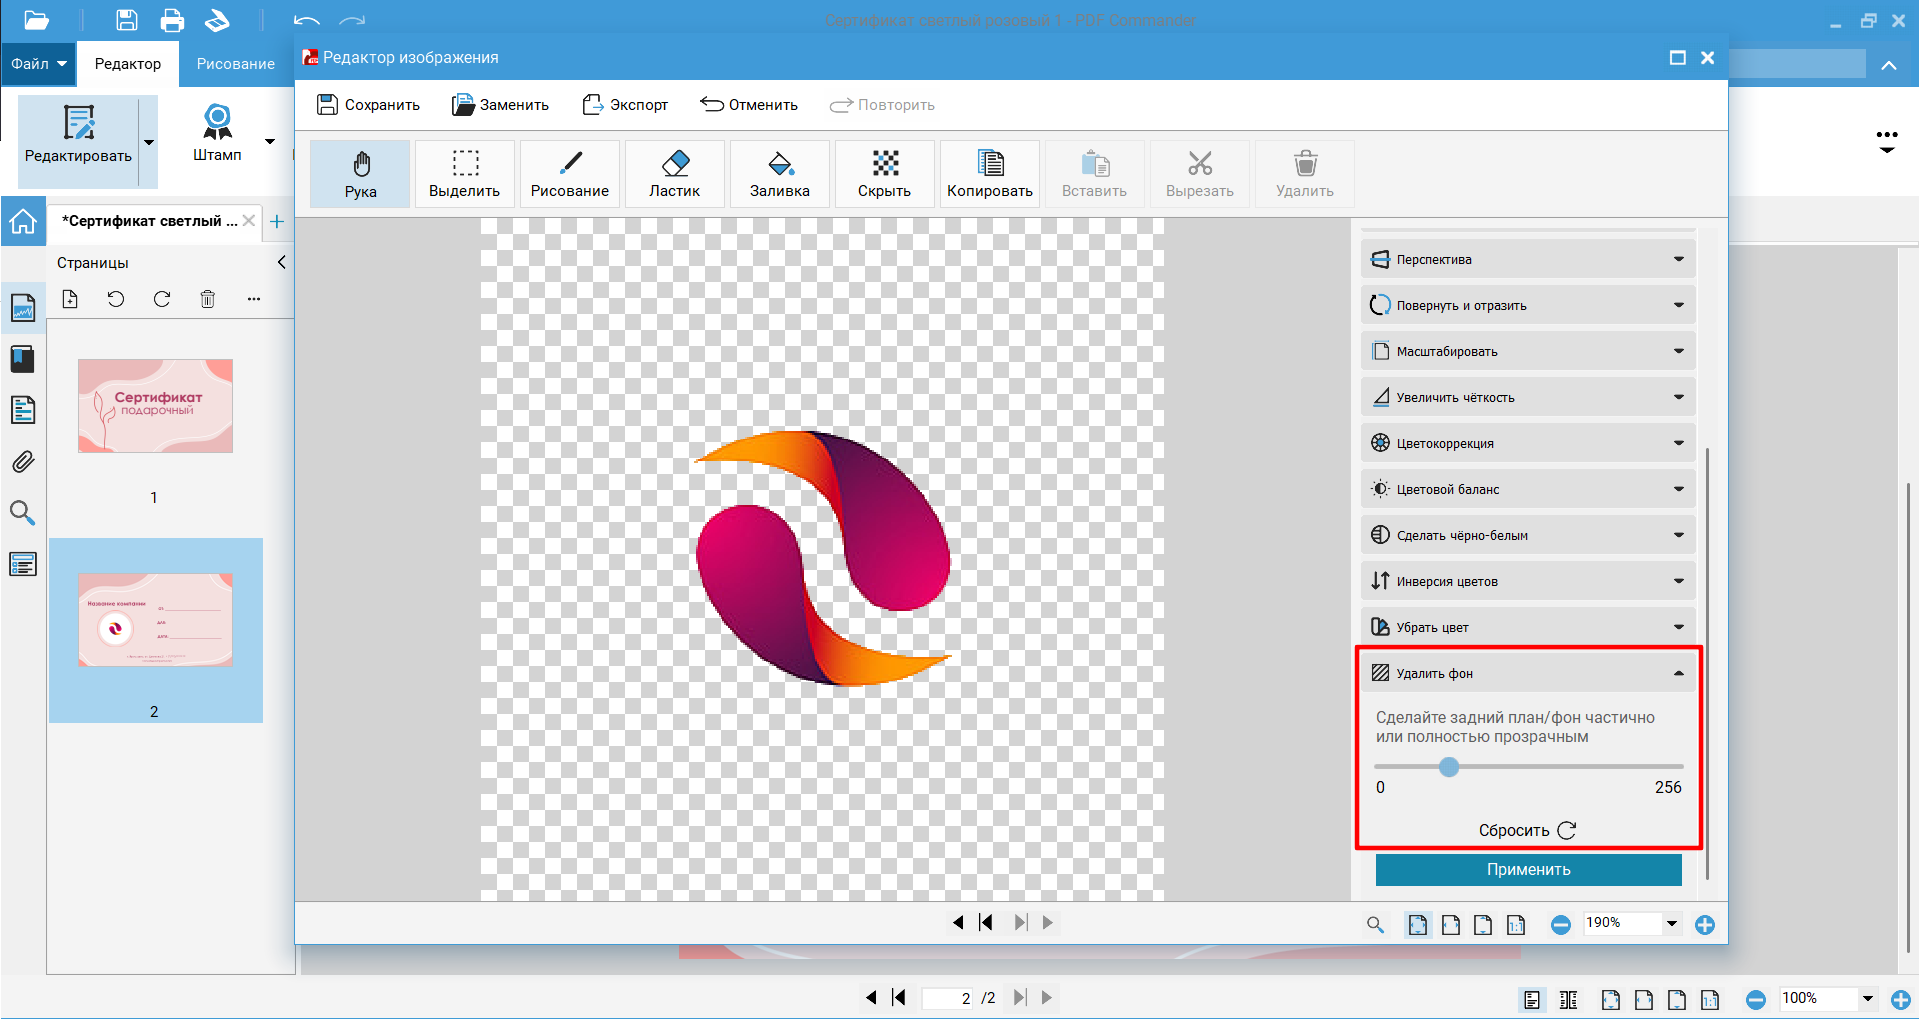
Task: Select page 1 thumbnail
Action: click(155, 406)
